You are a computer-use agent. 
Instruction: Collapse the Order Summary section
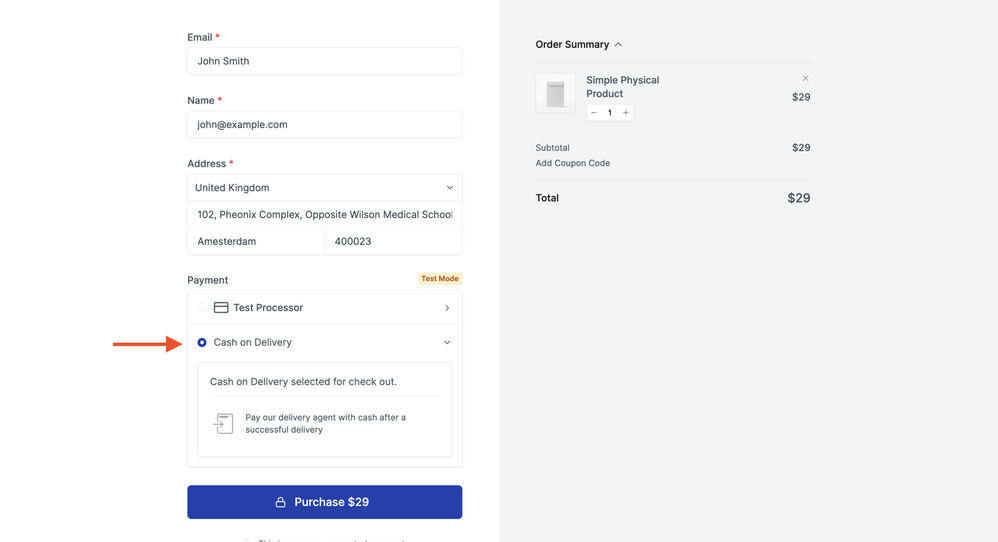[x=618, y=45]
